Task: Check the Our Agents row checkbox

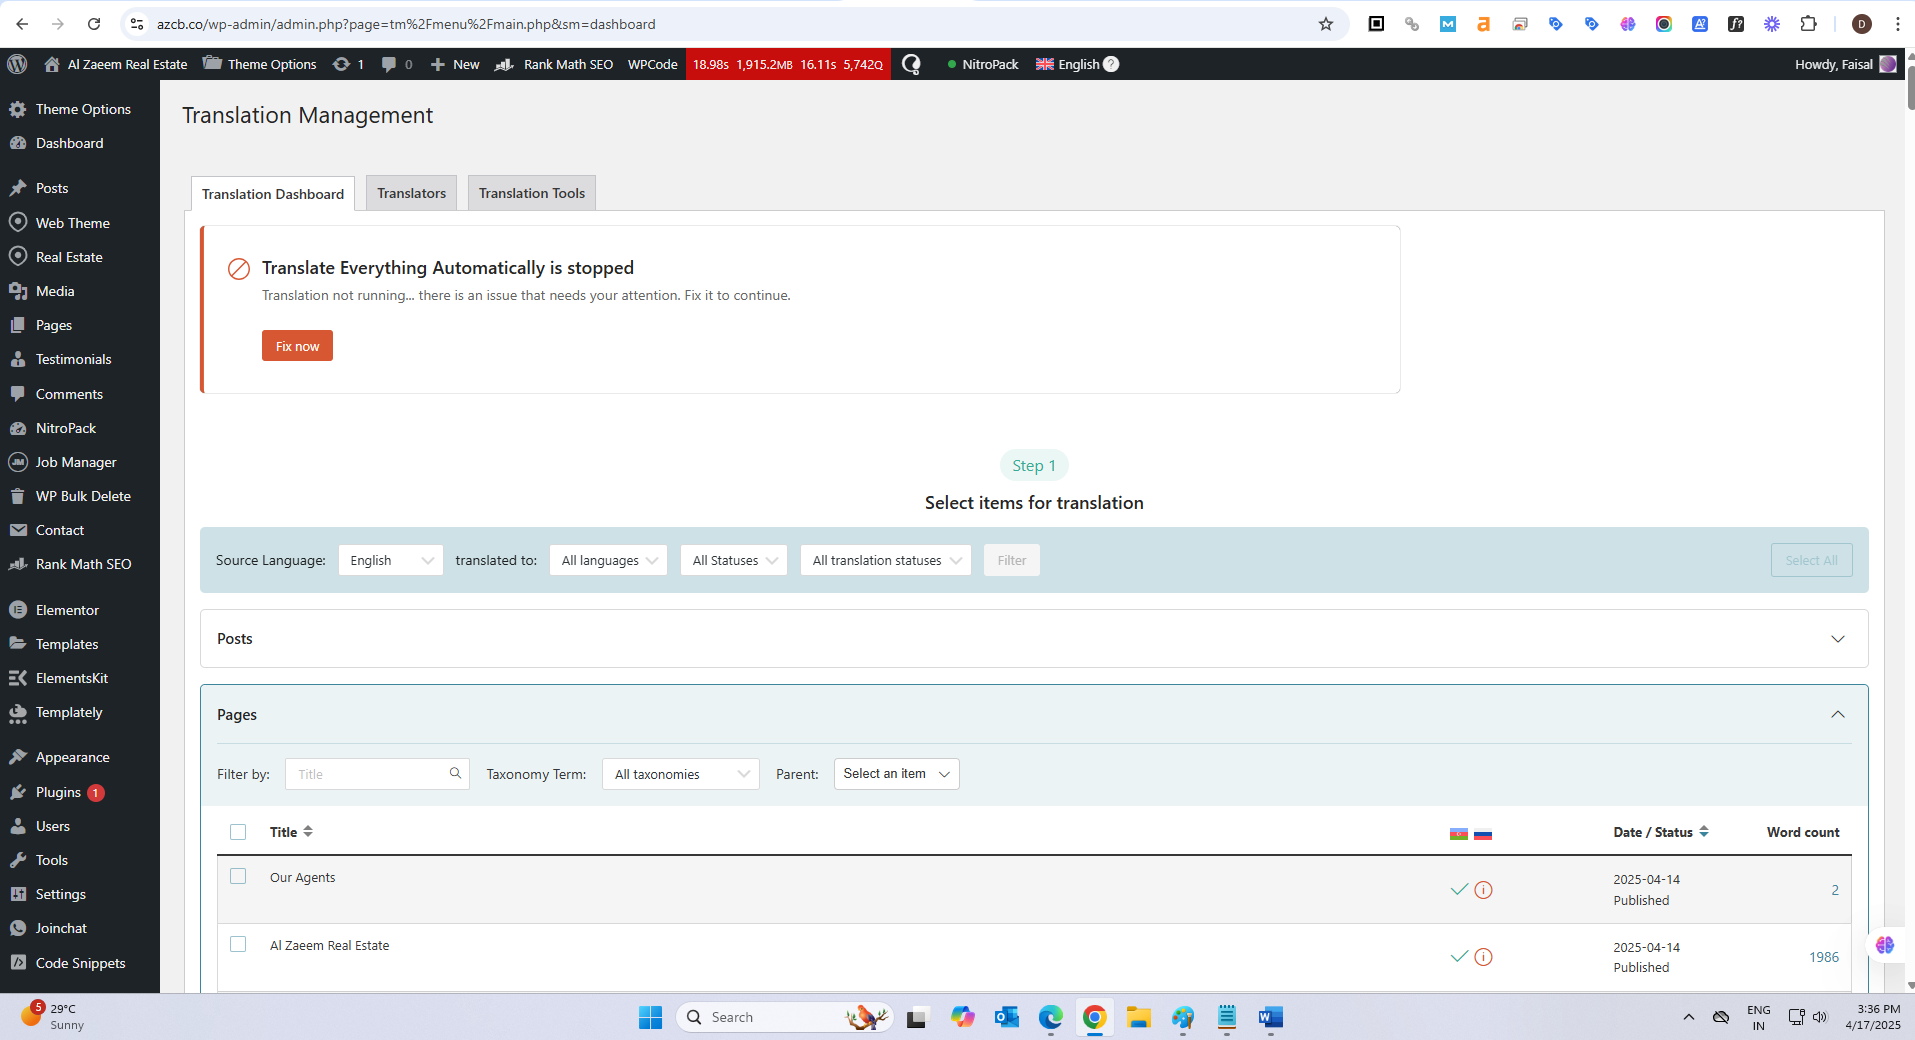Action: coord(238,876)
